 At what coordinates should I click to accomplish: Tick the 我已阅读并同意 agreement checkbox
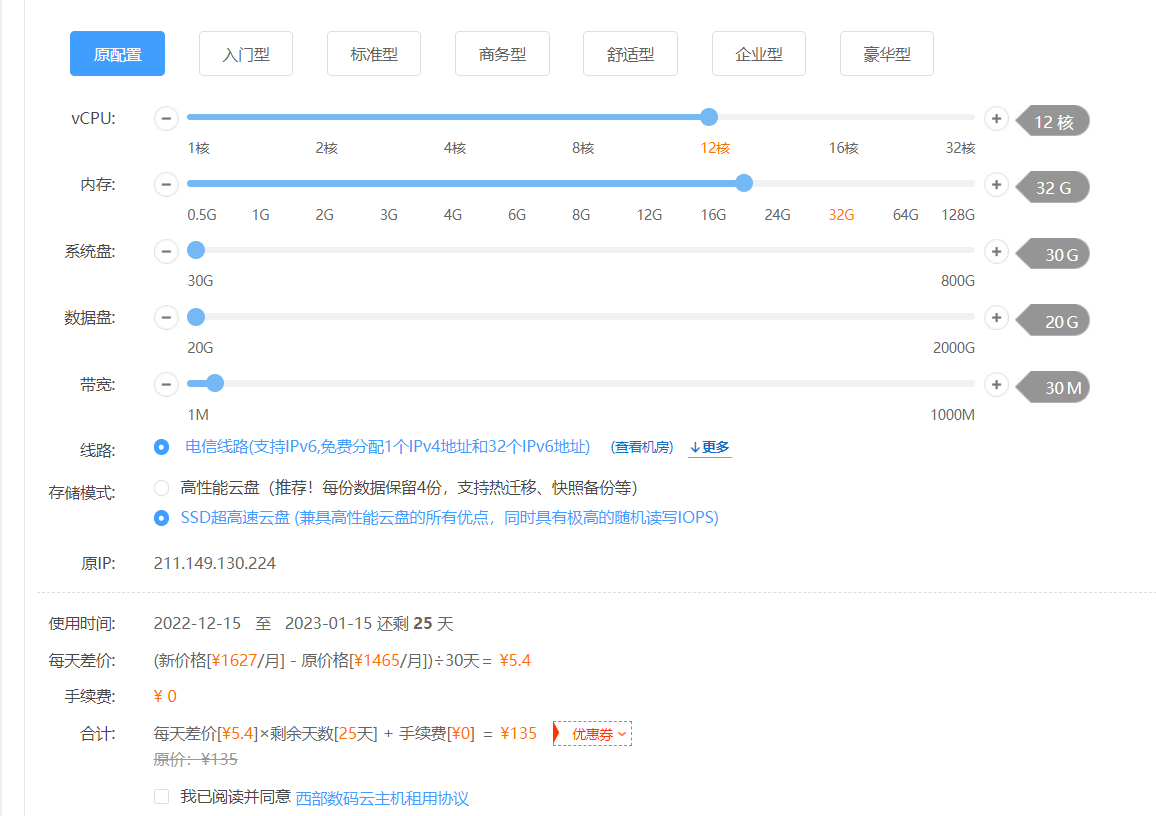tap(162, 797)
